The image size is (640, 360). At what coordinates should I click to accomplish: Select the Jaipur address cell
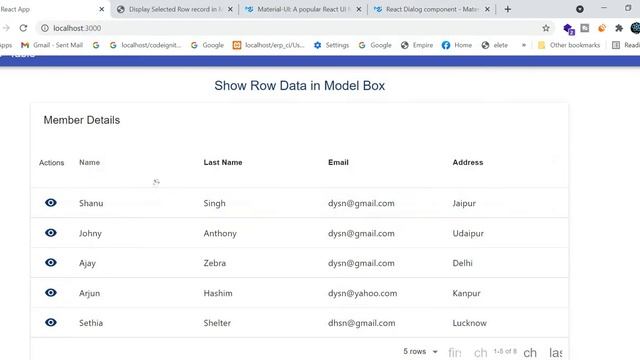(x=464, y=203)
